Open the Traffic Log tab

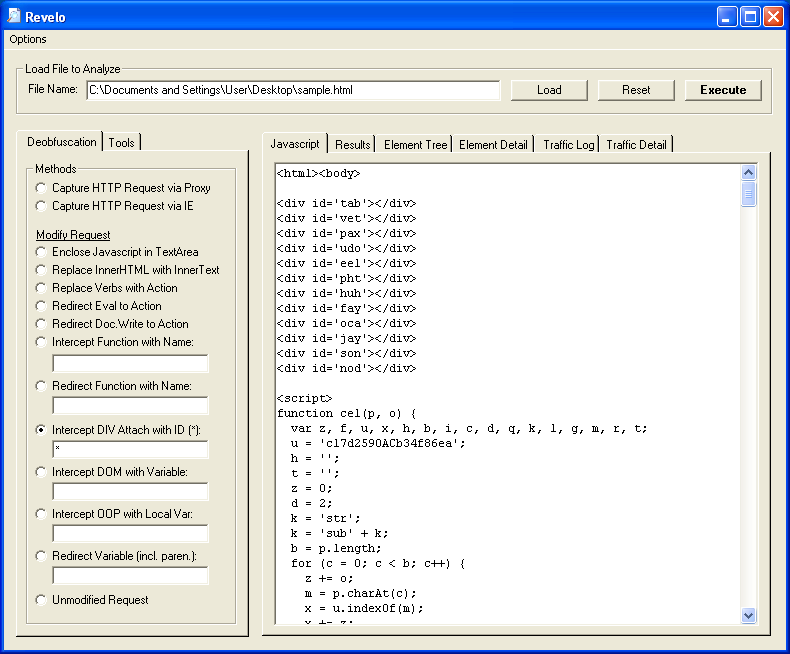click(x=568, y=145)
